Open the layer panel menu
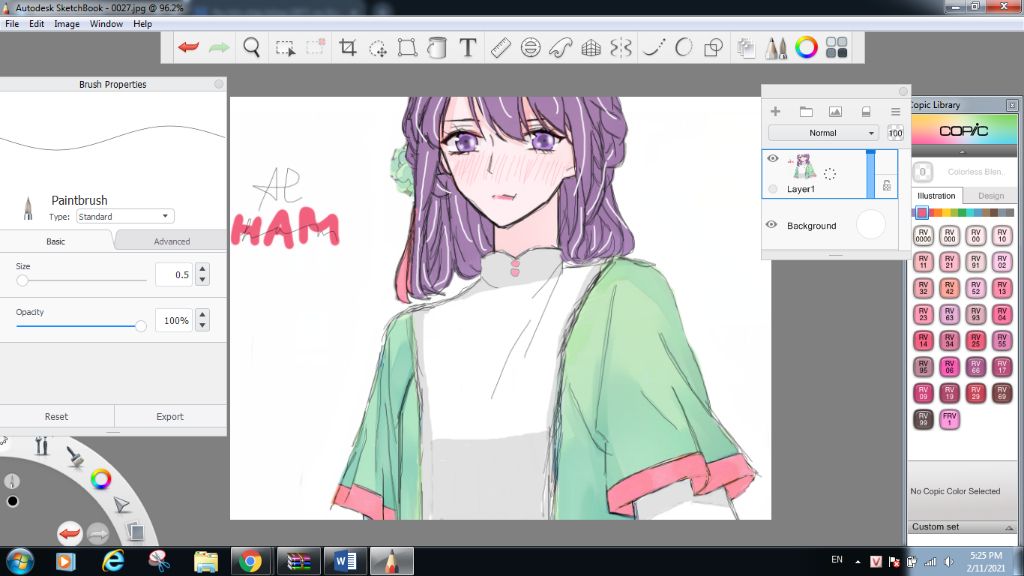 coord(895,112)
